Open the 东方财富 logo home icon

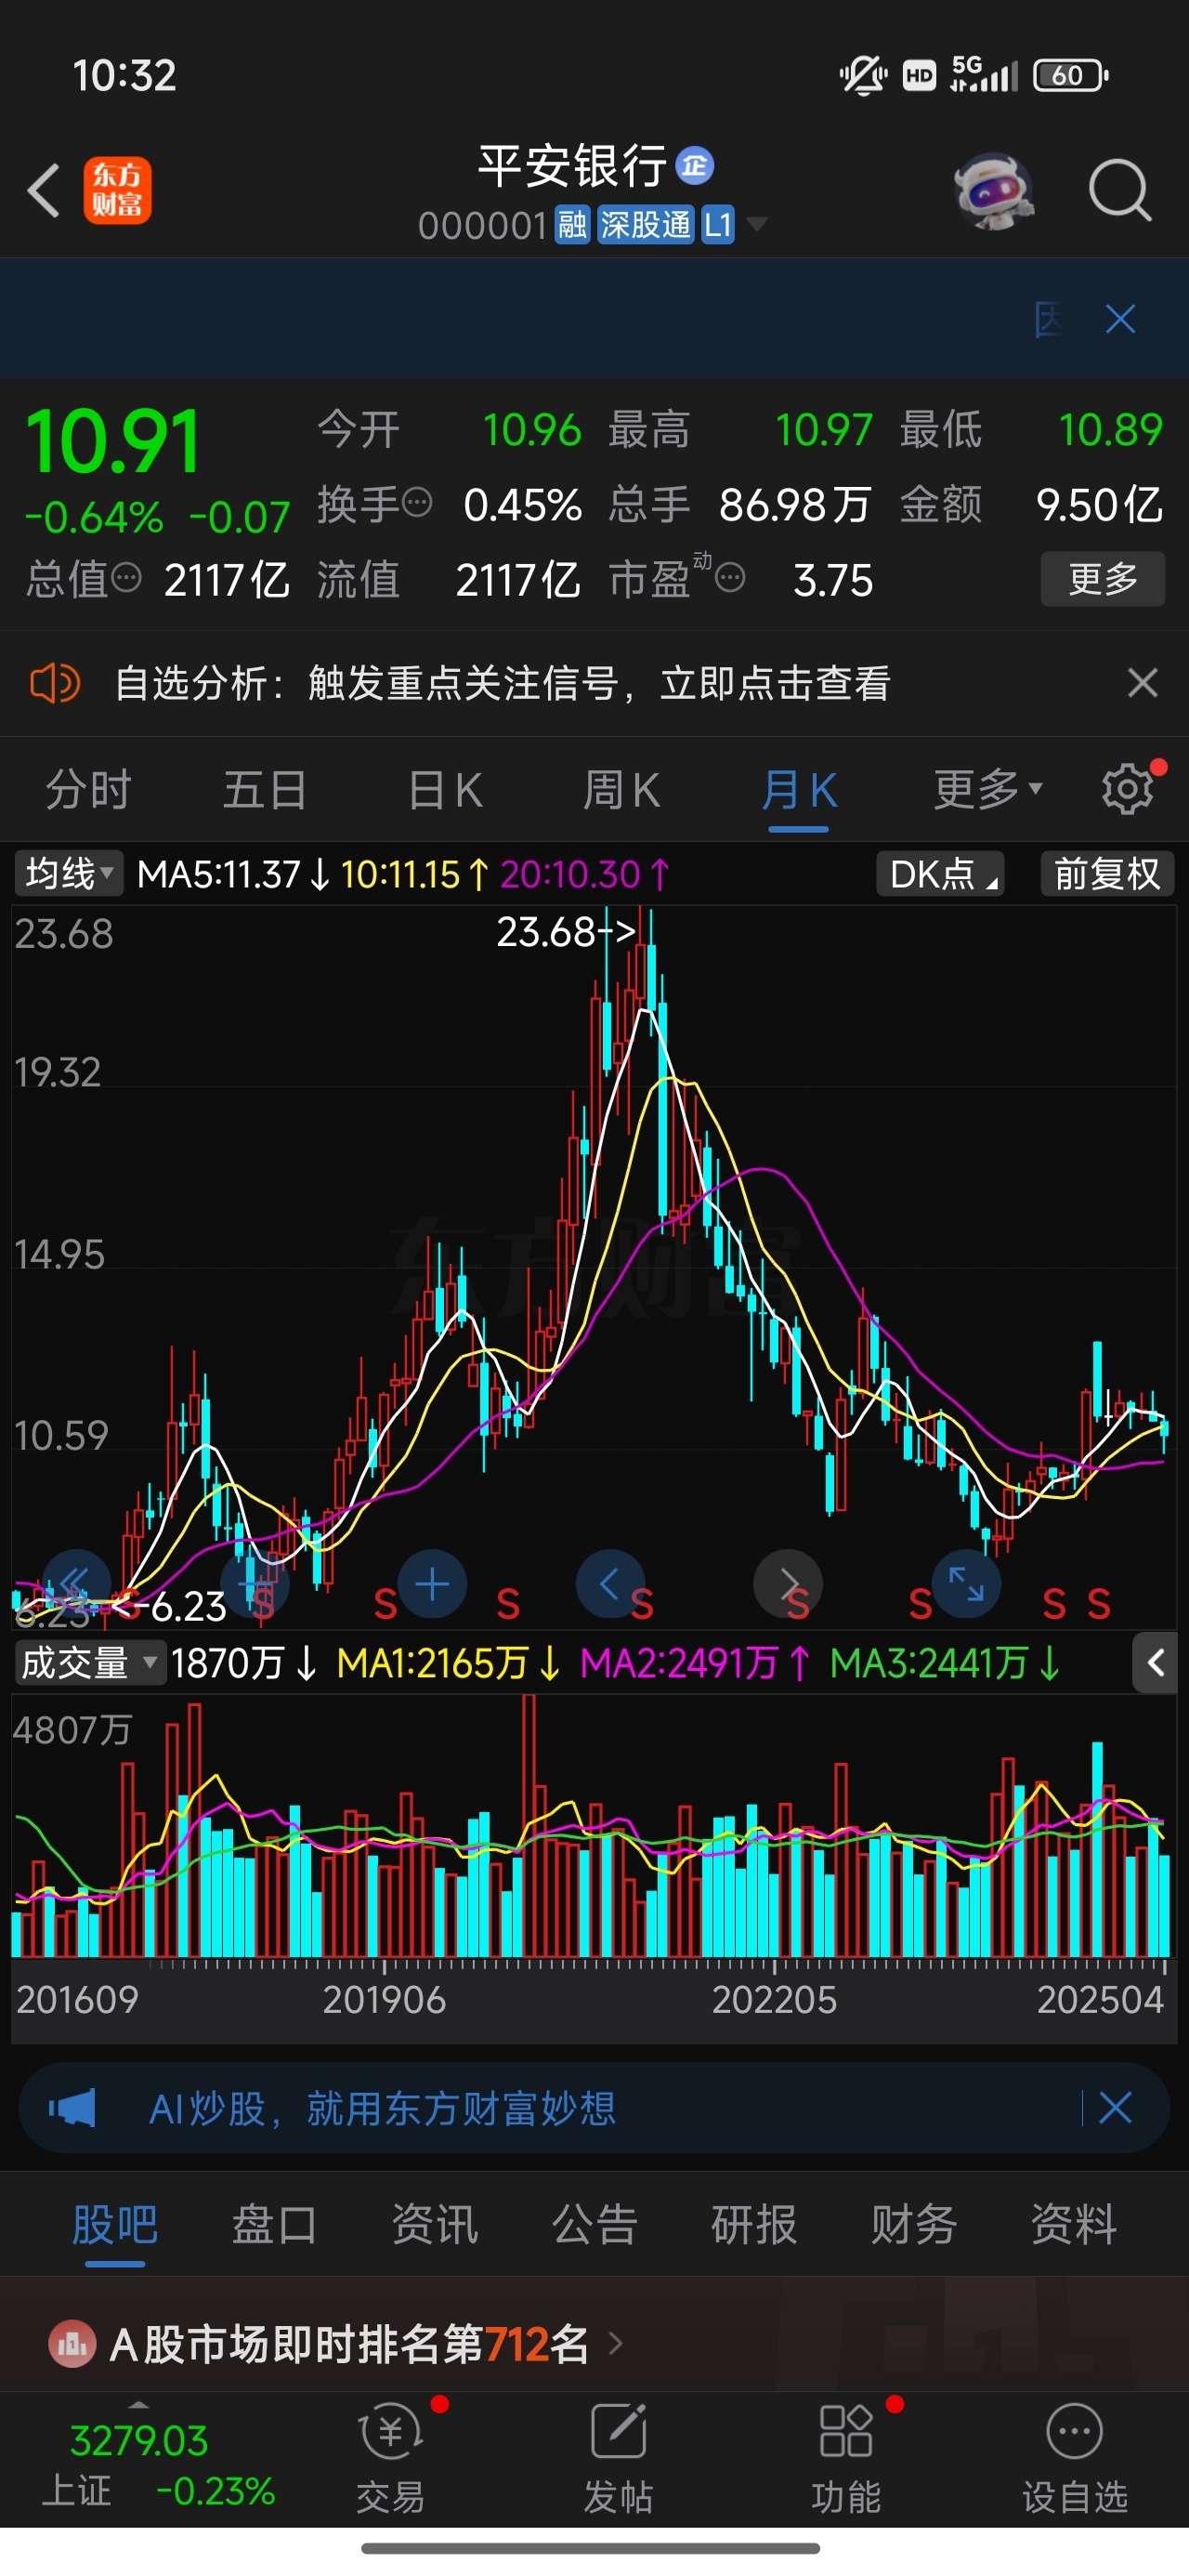(117, 190)
